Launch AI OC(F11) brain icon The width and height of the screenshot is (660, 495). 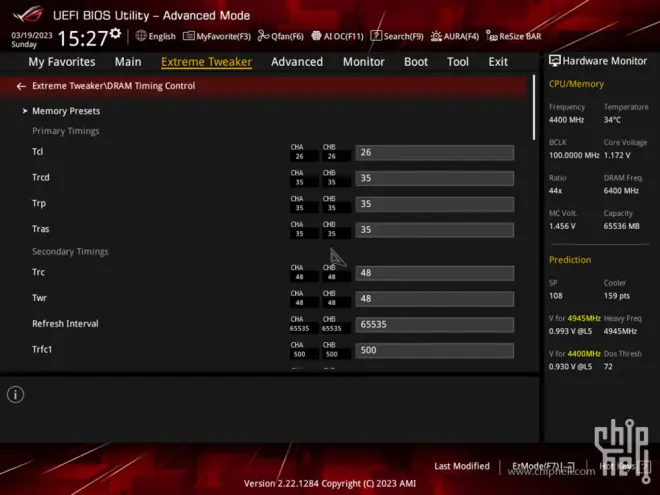coord(316,36)
